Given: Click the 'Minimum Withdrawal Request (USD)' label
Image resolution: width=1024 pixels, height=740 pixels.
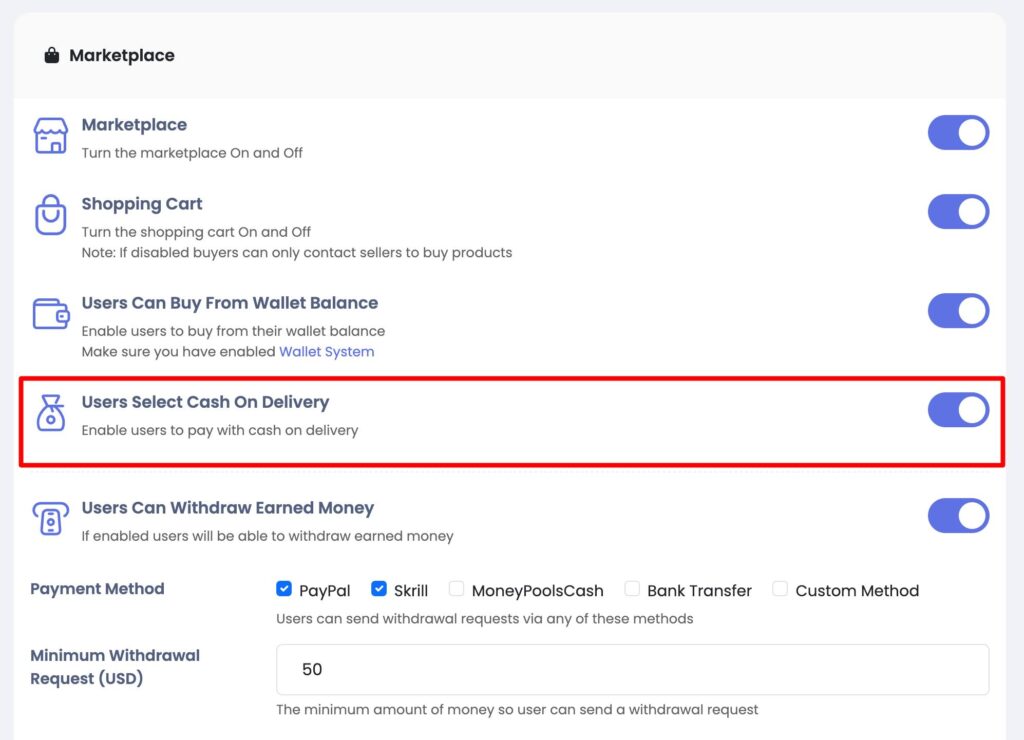Looking at the screenshot, I should pyautogui.click(x=115, y=667).
